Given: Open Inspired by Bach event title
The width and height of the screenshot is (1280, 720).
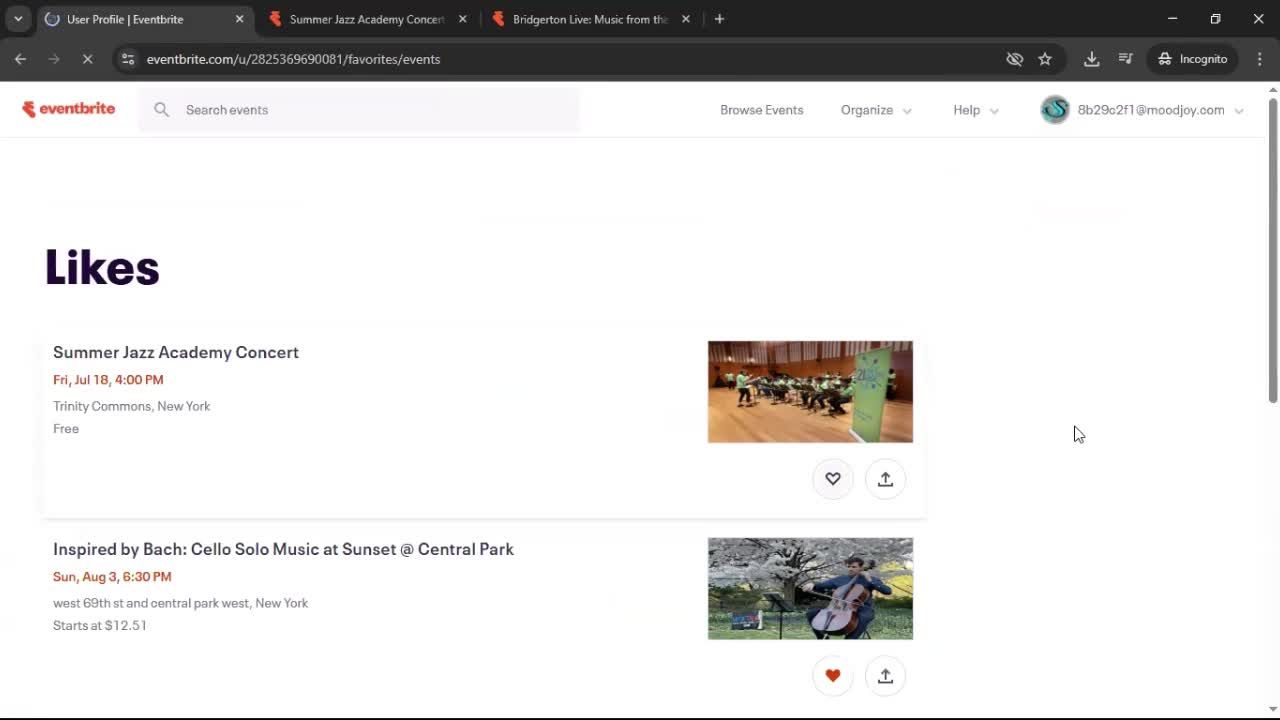Looking at the screenshot, I should click(x=283, y=549).
